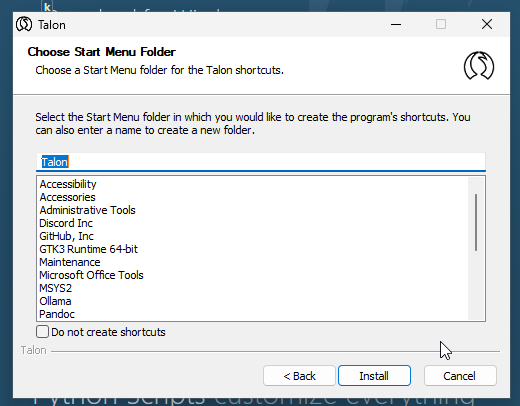Image resolution: width=520 pixels, height=406 pixels.
Task: Click the Start Menu folder name field
Action: [261, 162]
